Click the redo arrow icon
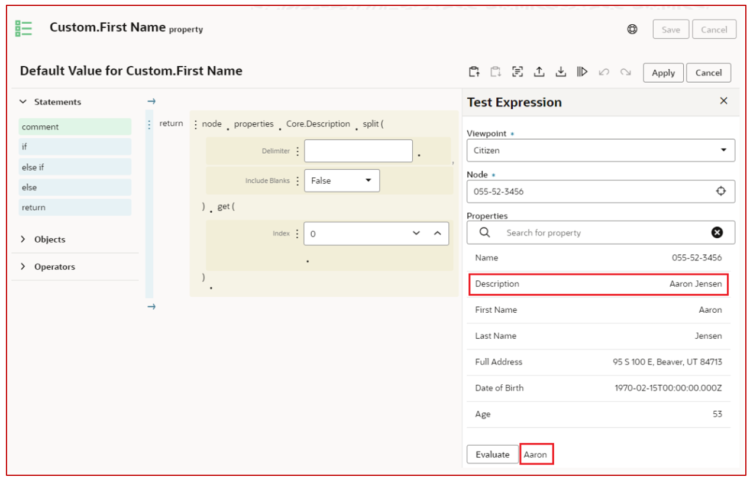This screenshot has height=480, width=750. (x=626, y=72)
